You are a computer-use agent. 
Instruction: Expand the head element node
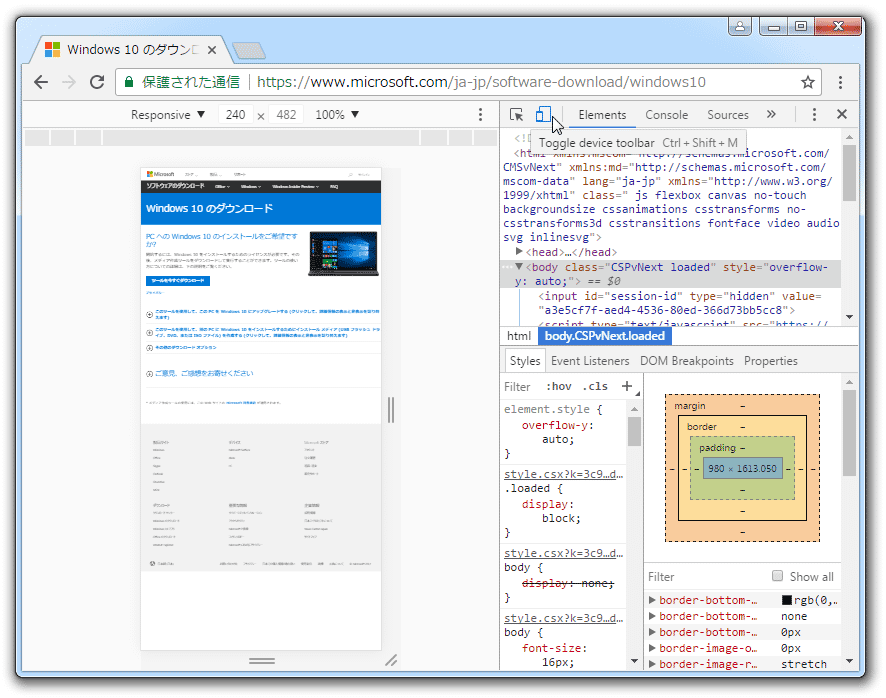pyautogui.click(x=519, y=252)
